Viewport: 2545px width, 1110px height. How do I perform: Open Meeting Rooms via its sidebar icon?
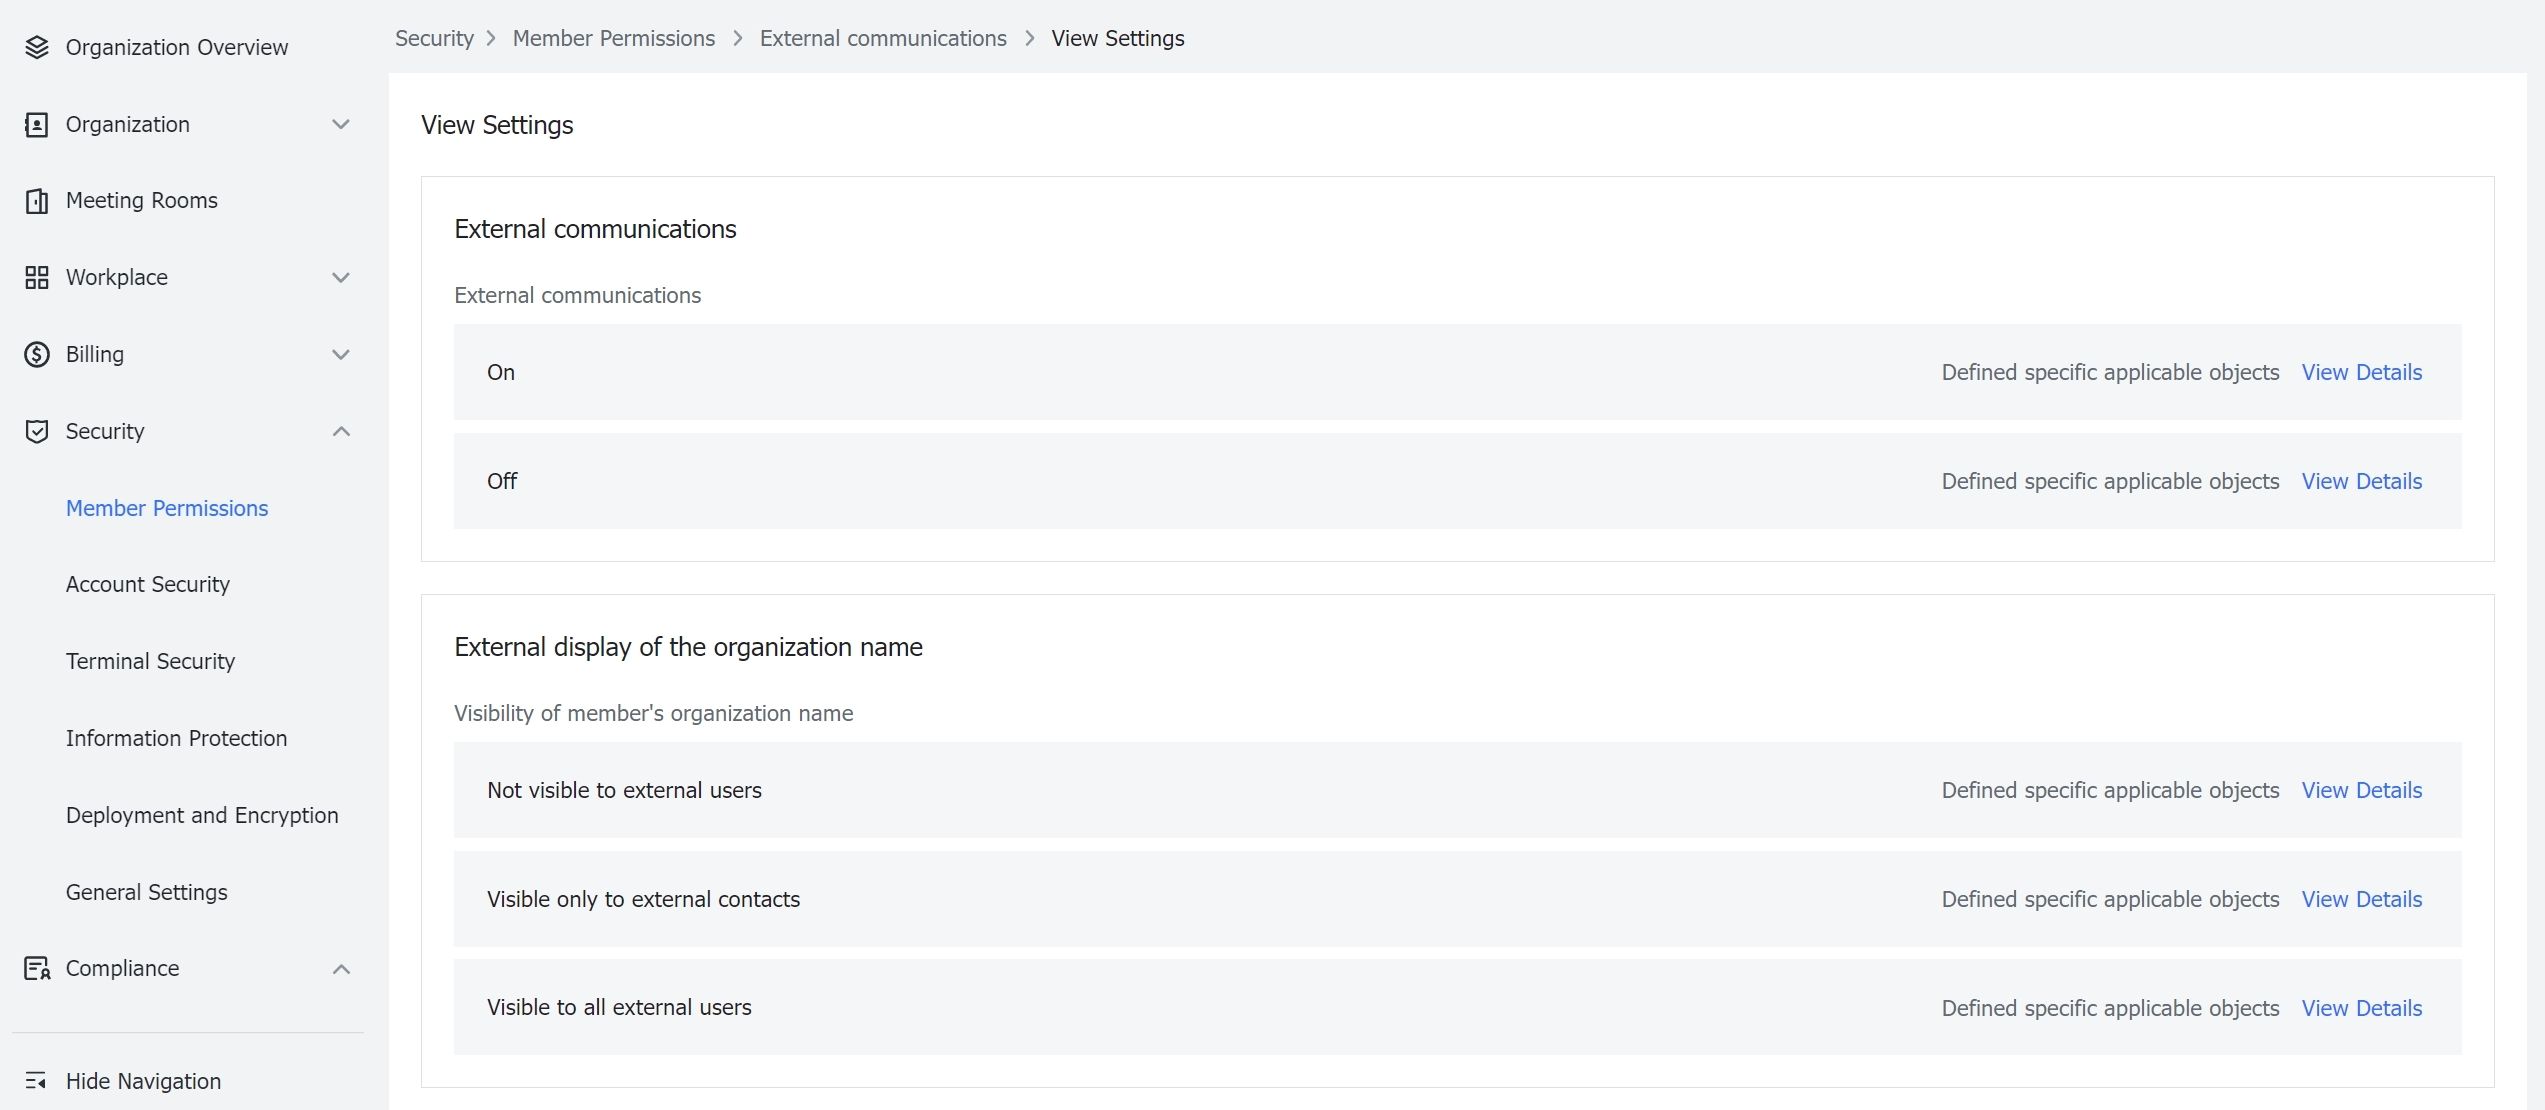tap(37, 200)
